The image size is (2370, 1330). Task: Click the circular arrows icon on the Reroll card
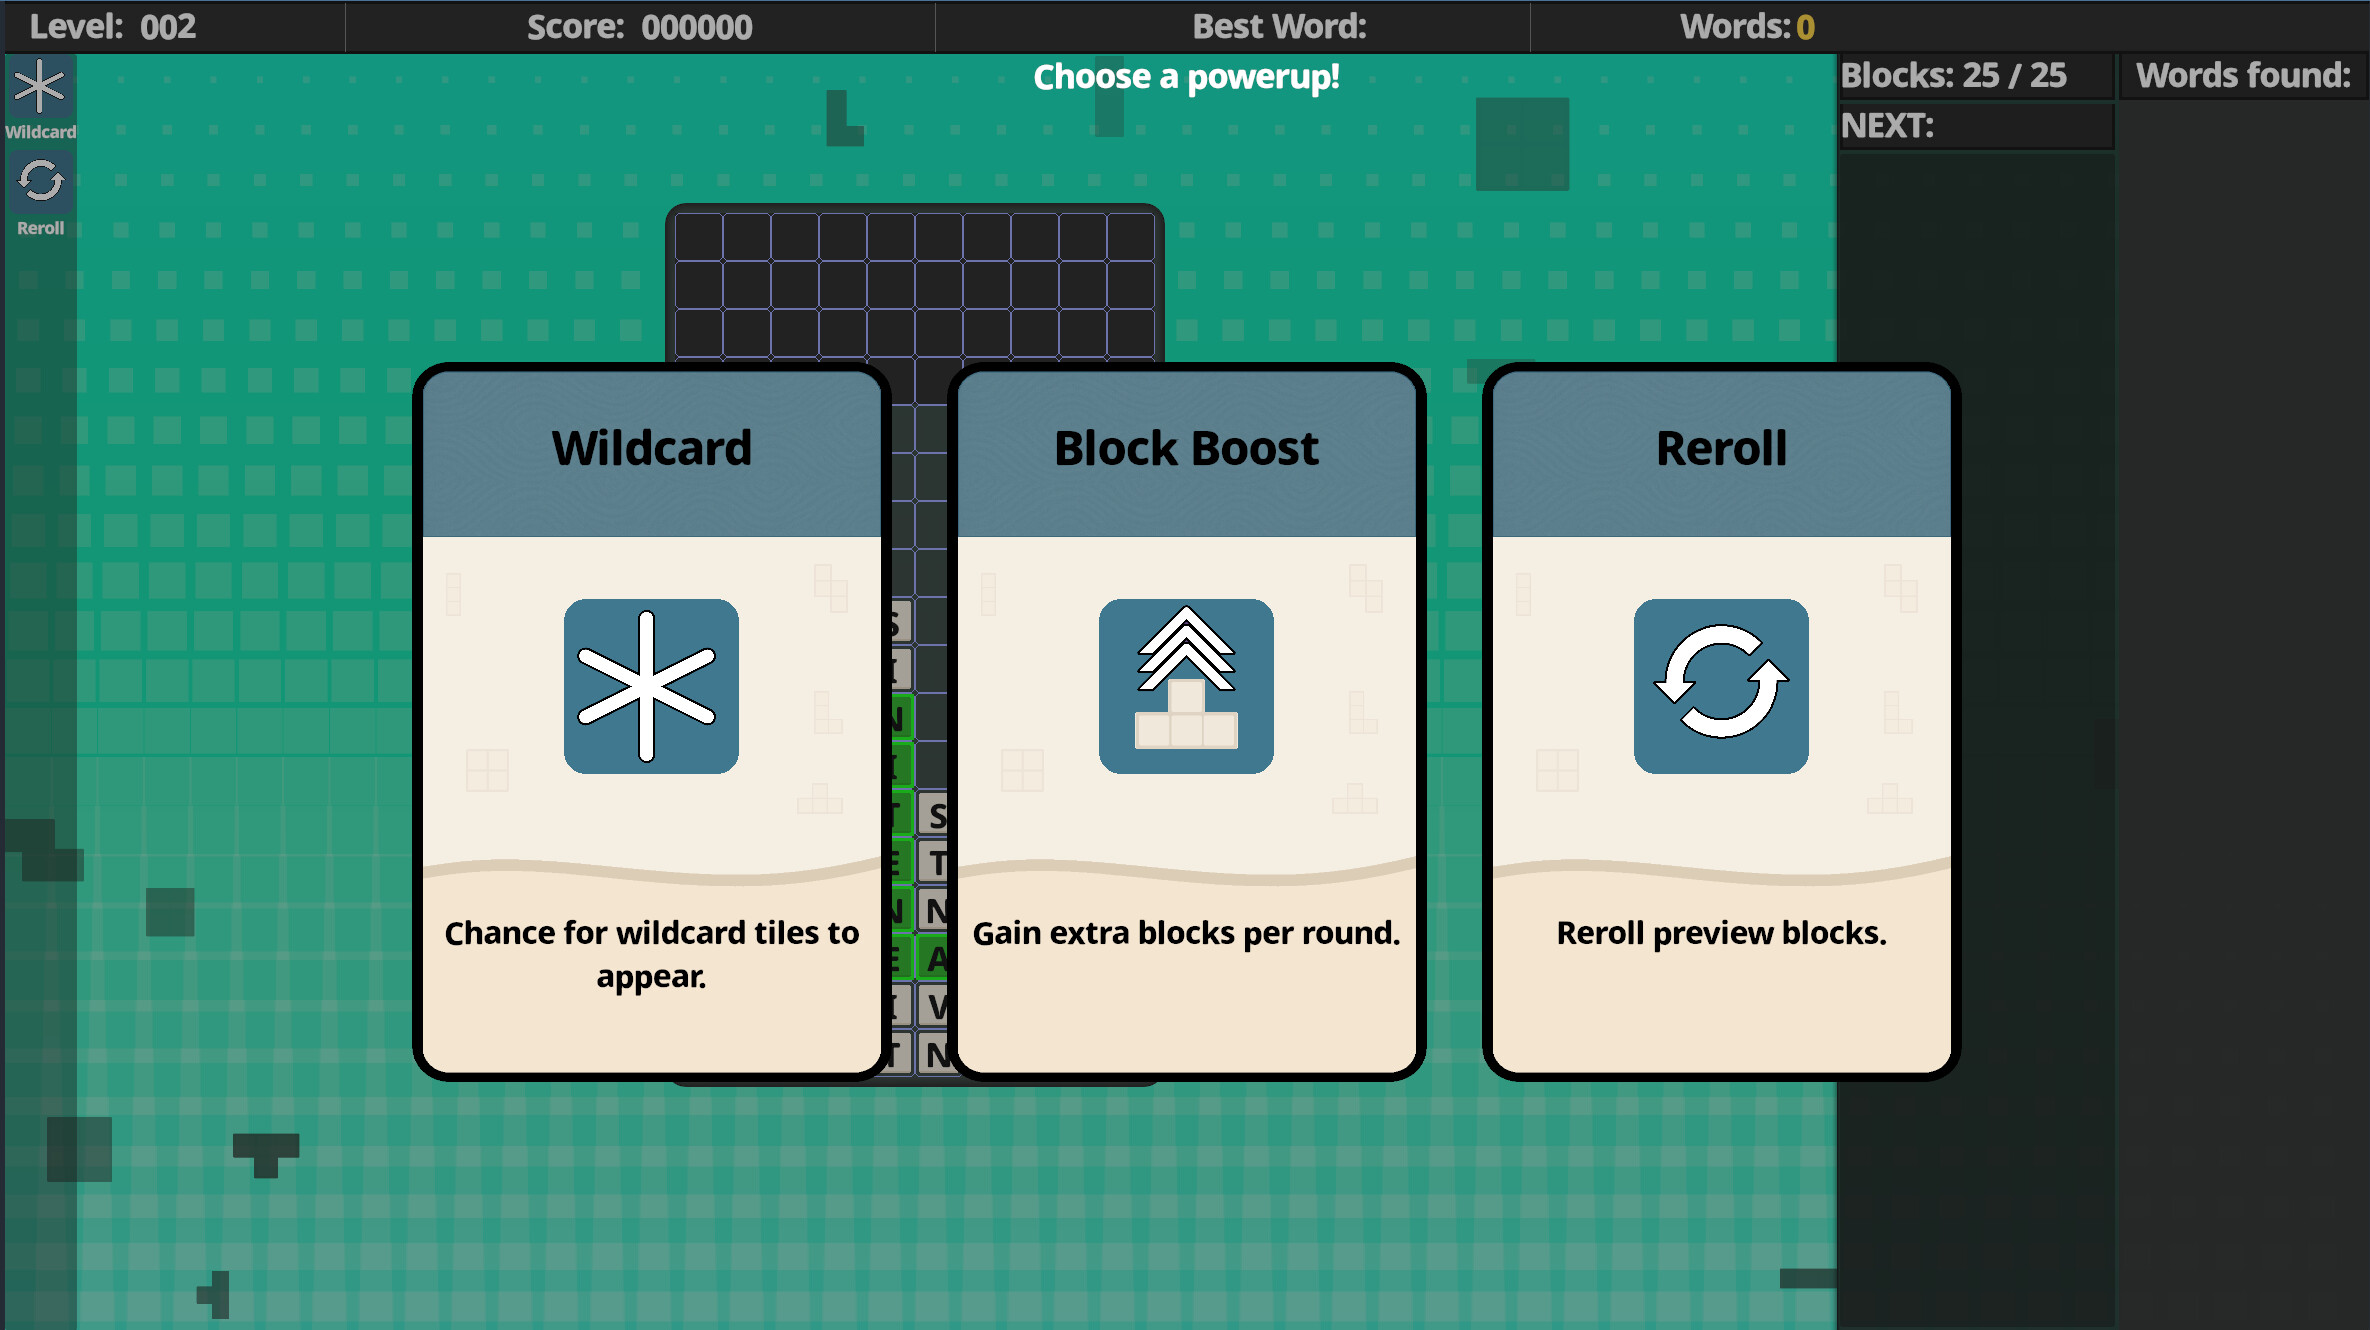1720,686
